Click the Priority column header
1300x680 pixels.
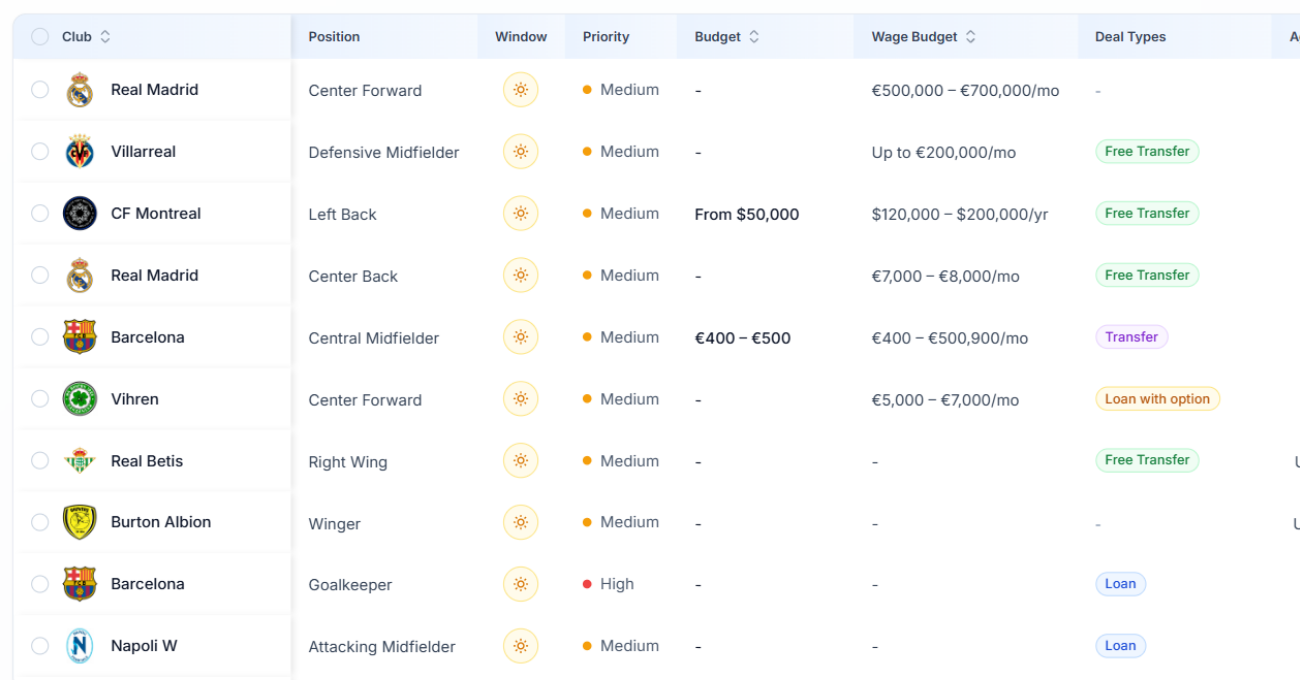[x=605, y=36]
